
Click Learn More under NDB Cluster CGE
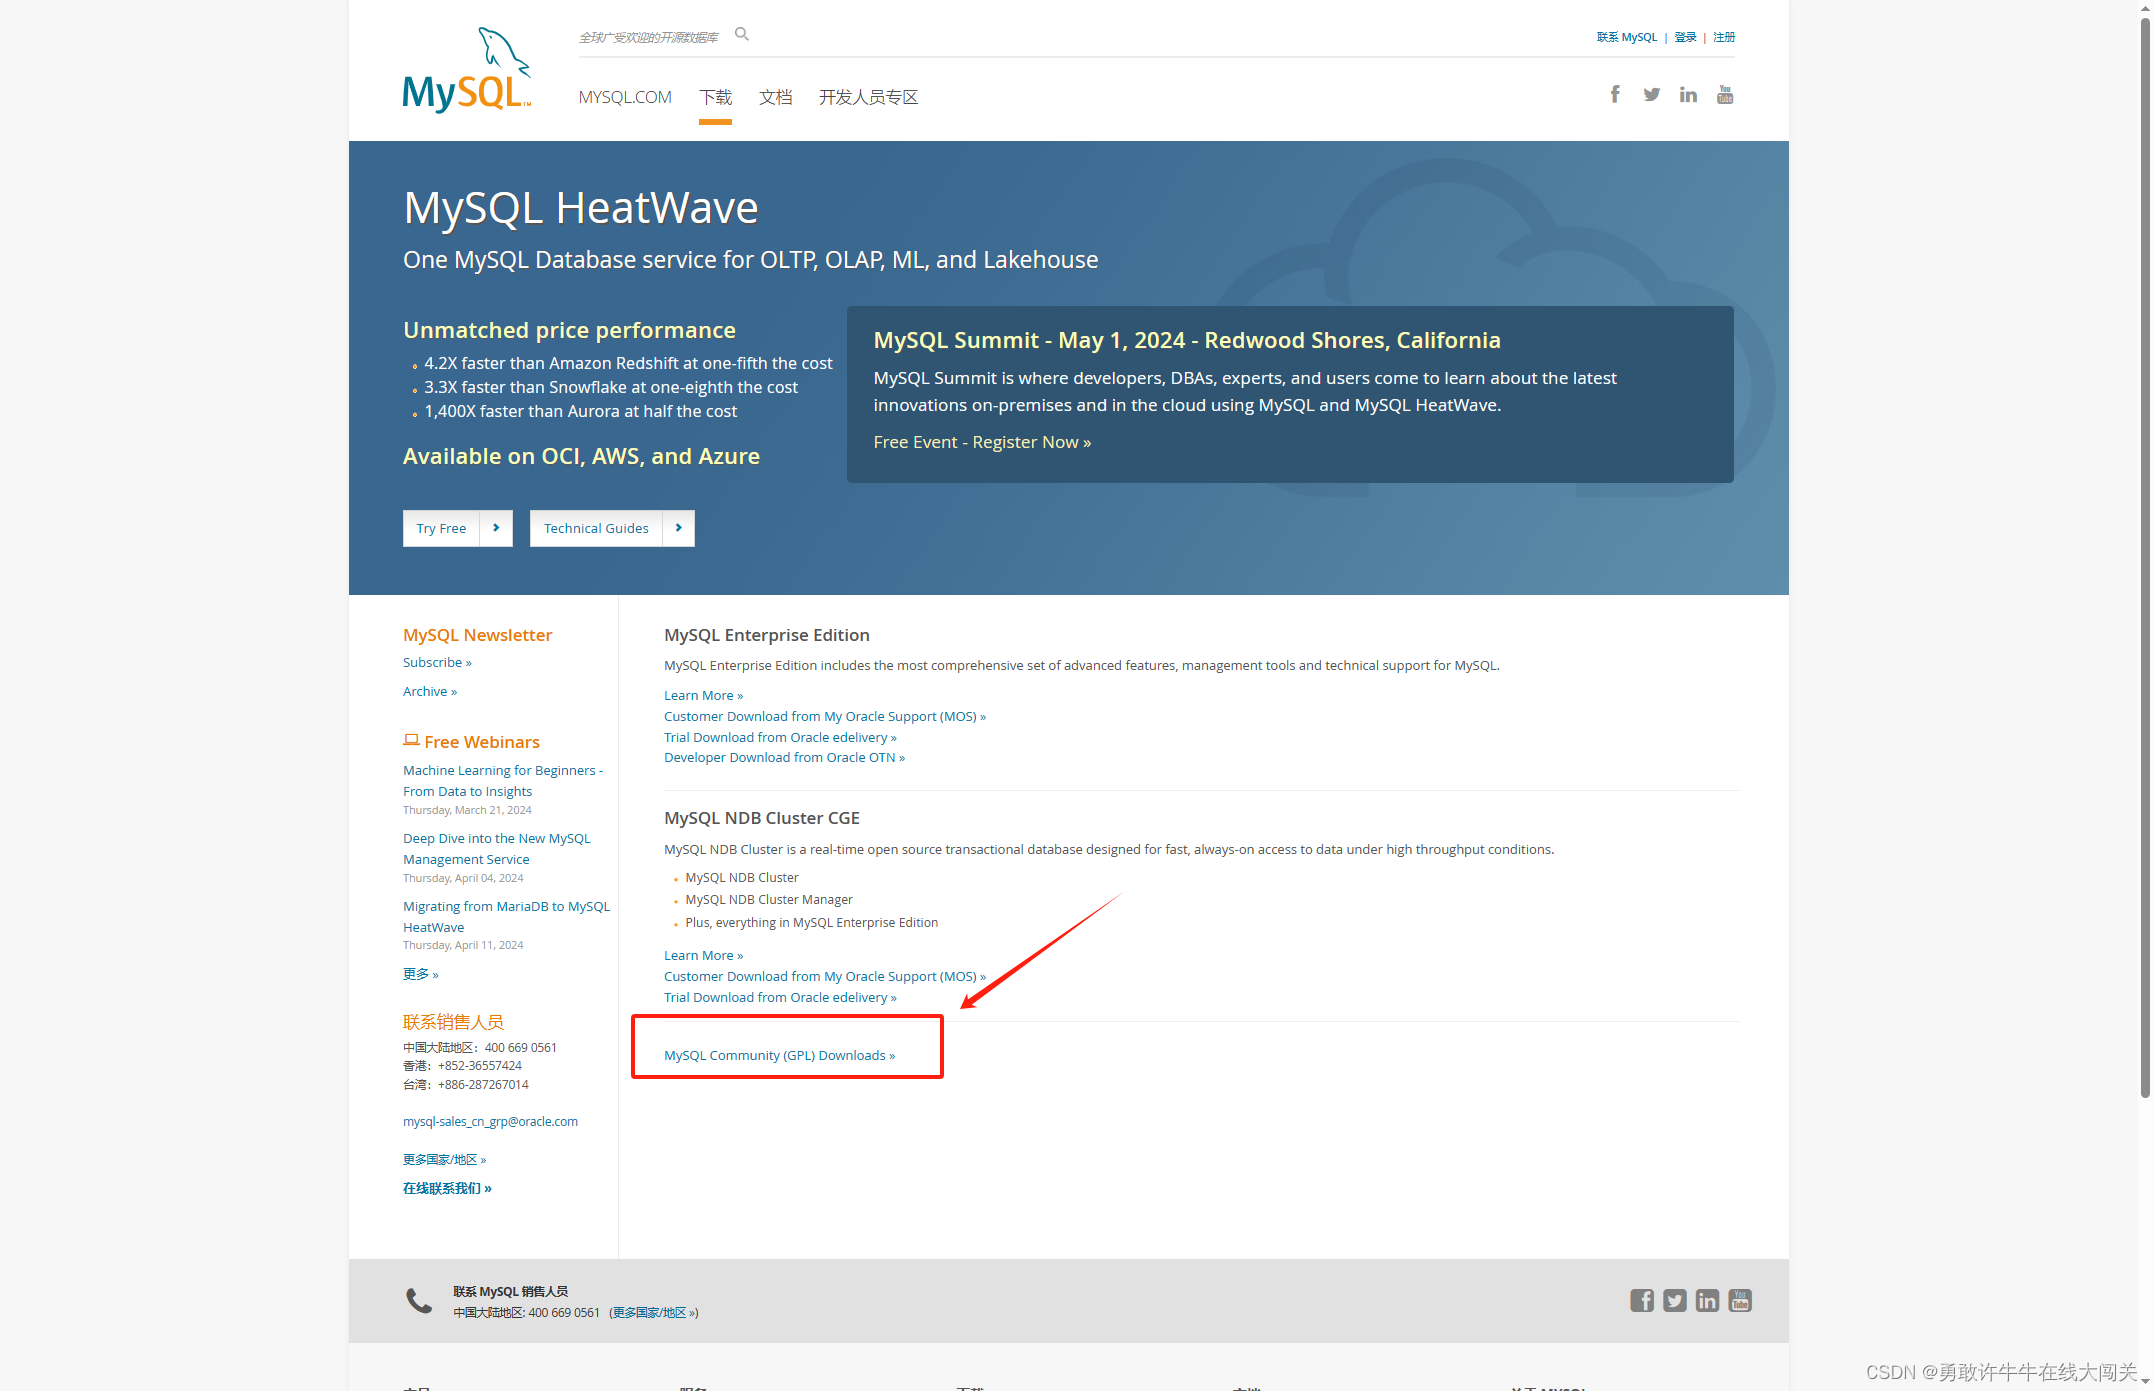coord(703,955)
